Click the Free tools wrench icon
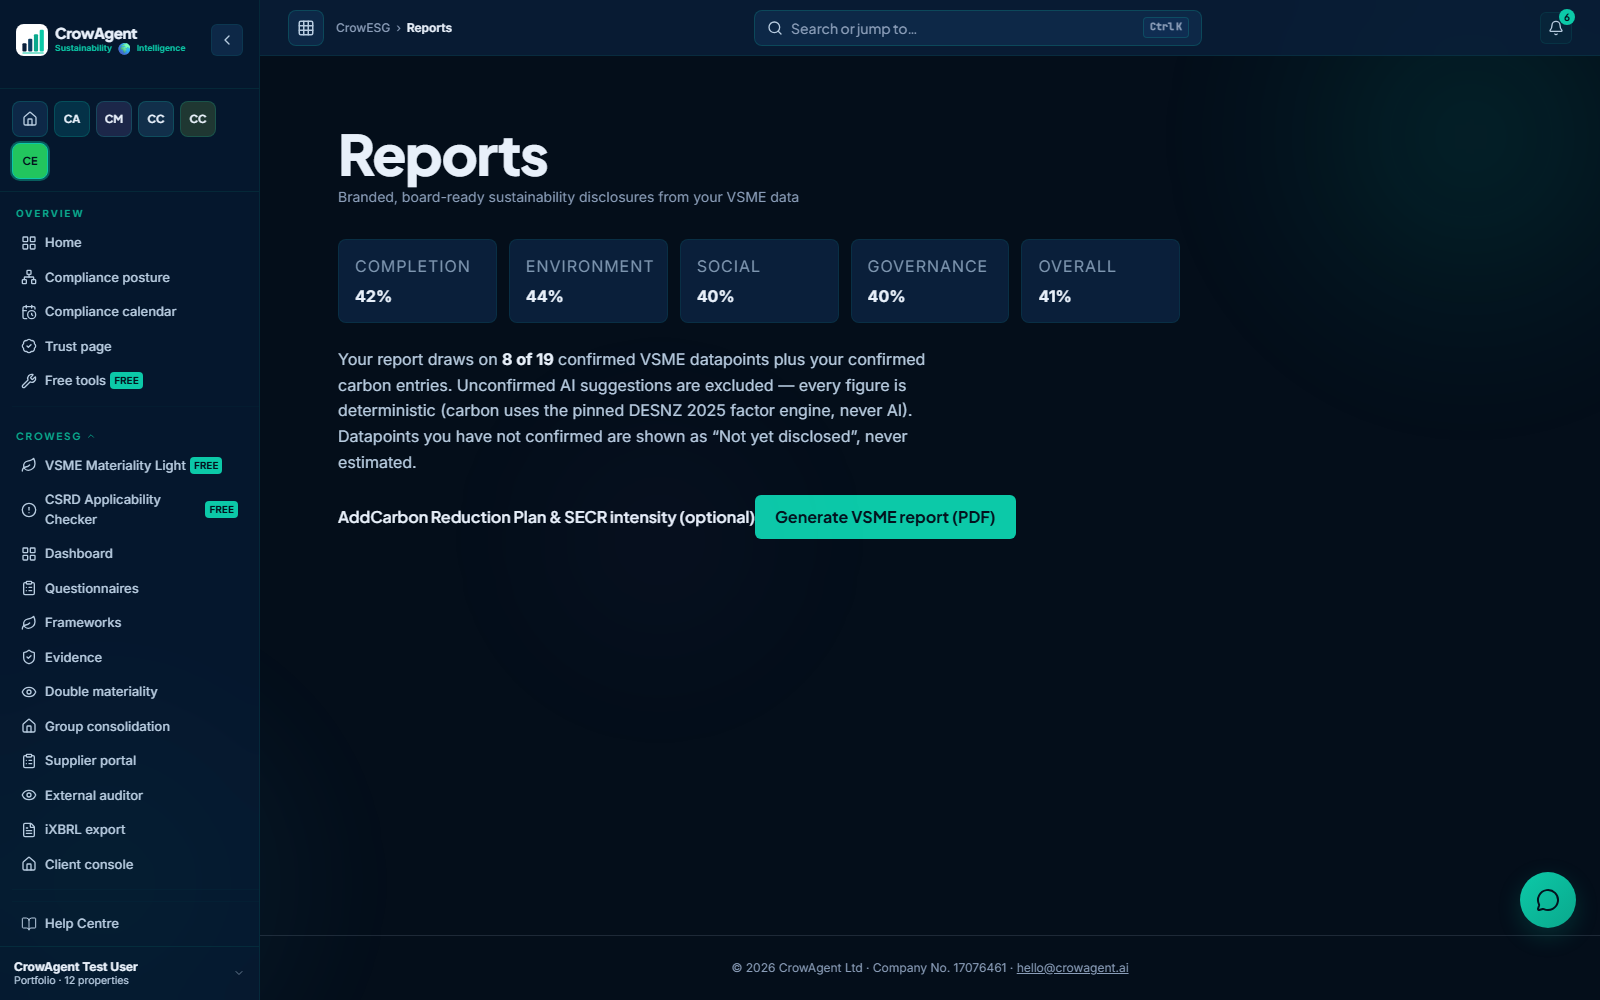The height and width of the screenshot is (1000, 1600). (29, 381)
